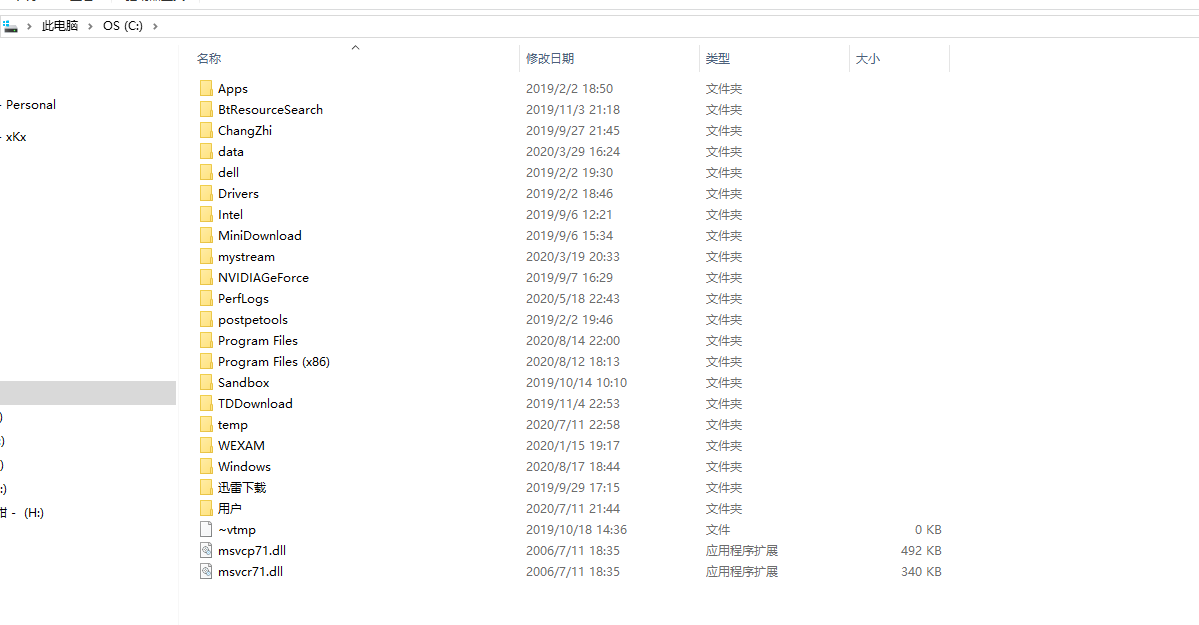Select the Windows folder icon
This screenshot has width=1199, height=625.
pyautogui.click(x=206, y=467)
